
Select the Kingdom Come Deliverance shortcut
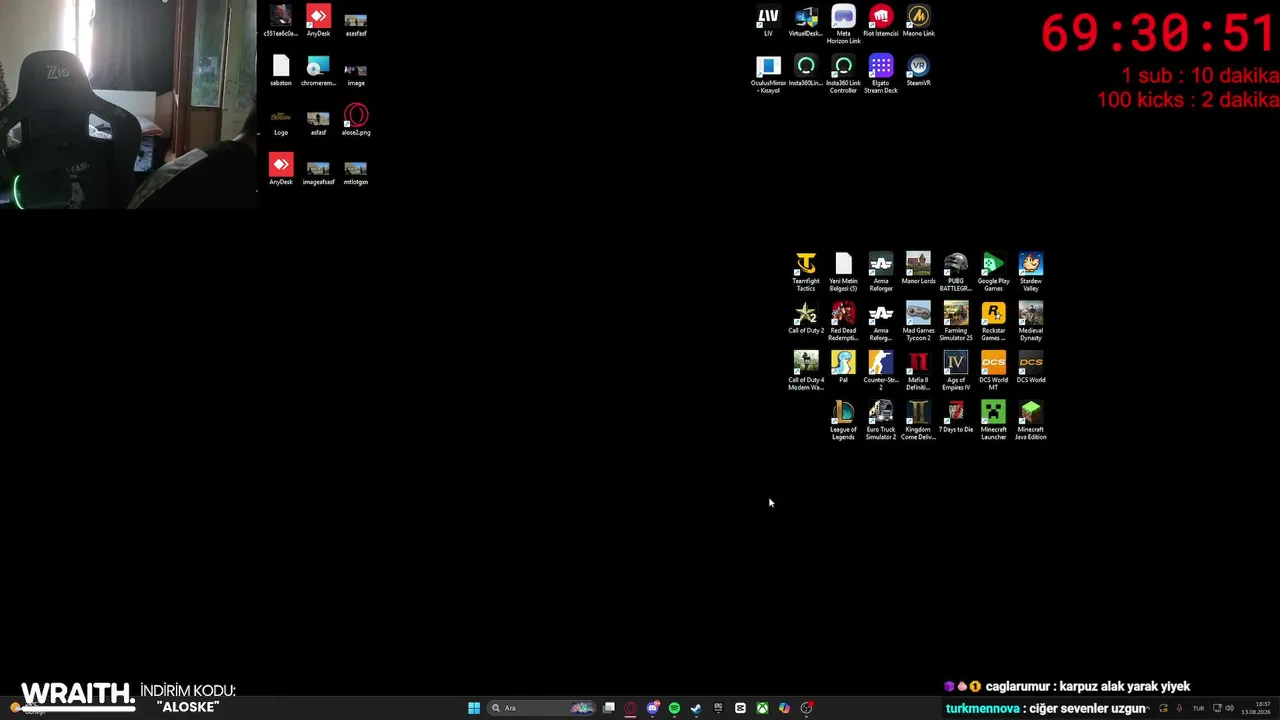918,421
